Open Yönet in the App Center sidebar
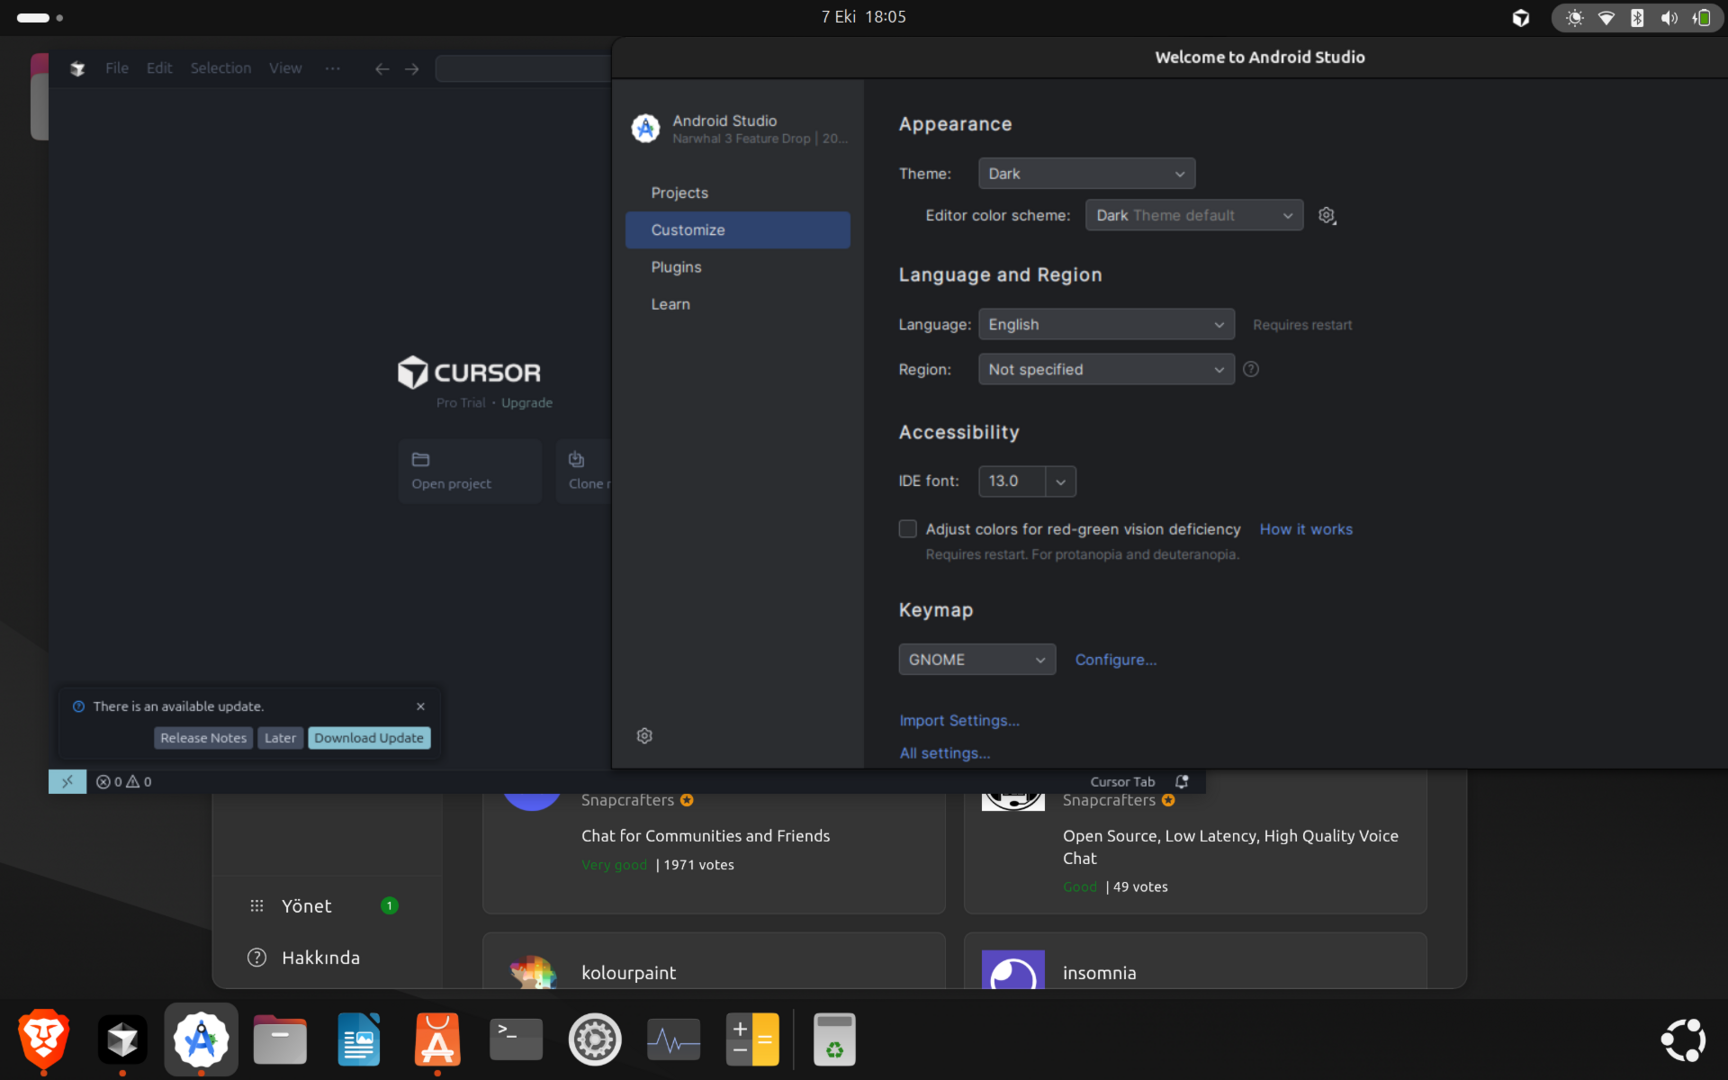The height and width of the screenshot is (1080, 1728). 328,906
